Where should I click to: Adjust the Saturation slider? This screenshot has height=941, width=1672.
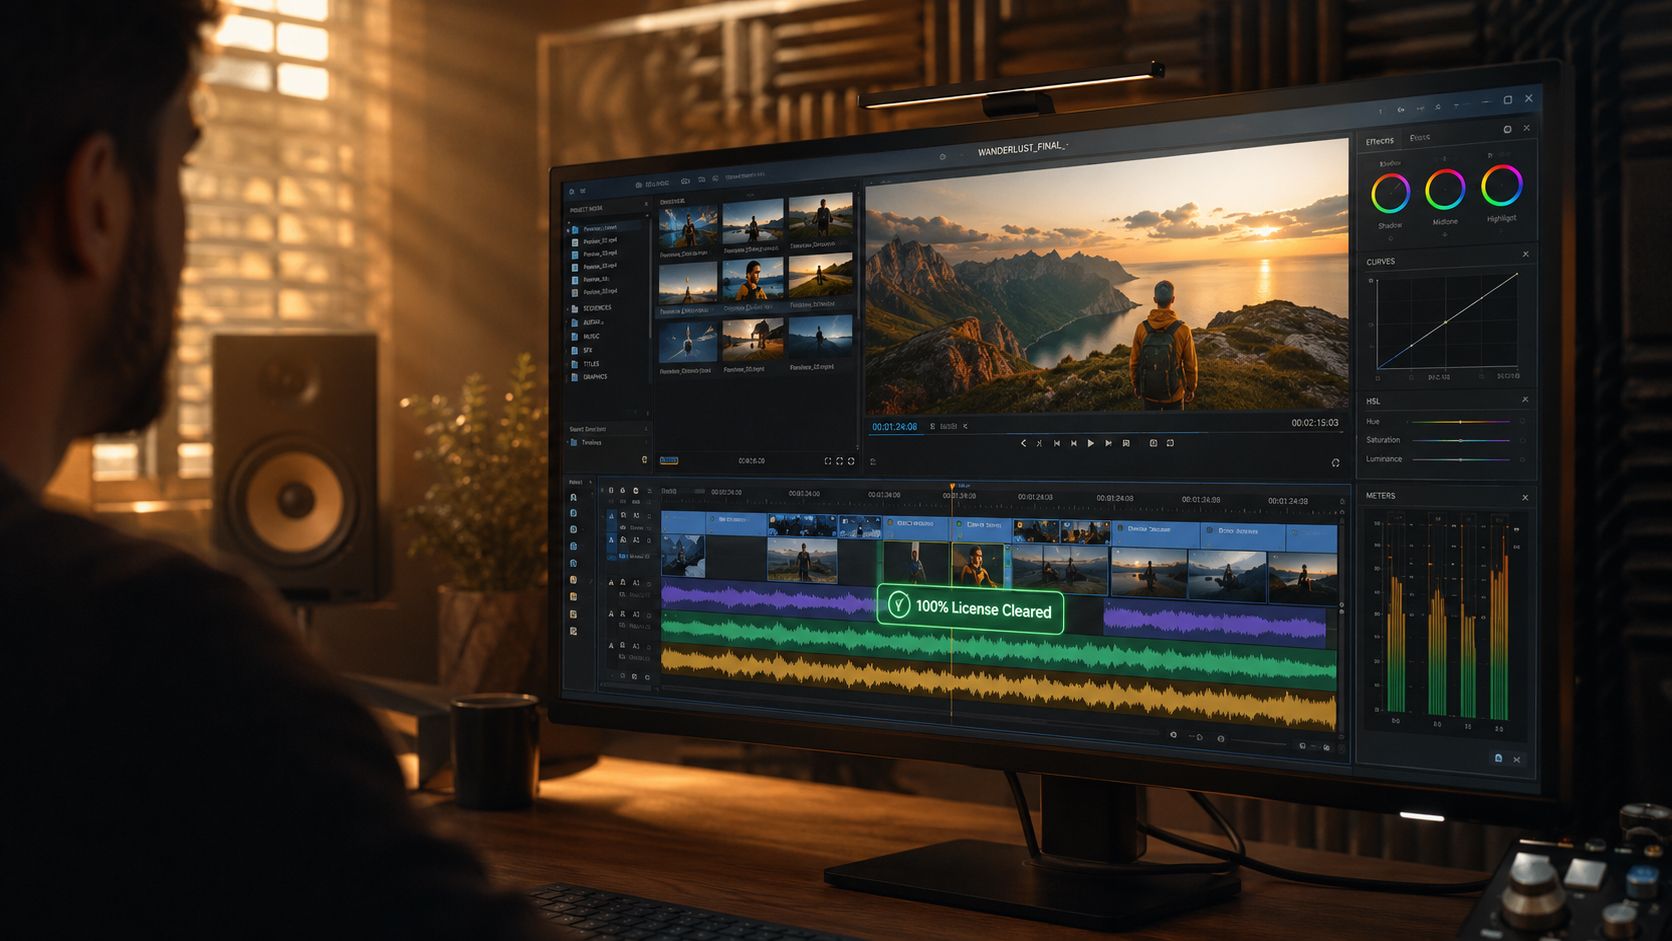point(1461,440)
